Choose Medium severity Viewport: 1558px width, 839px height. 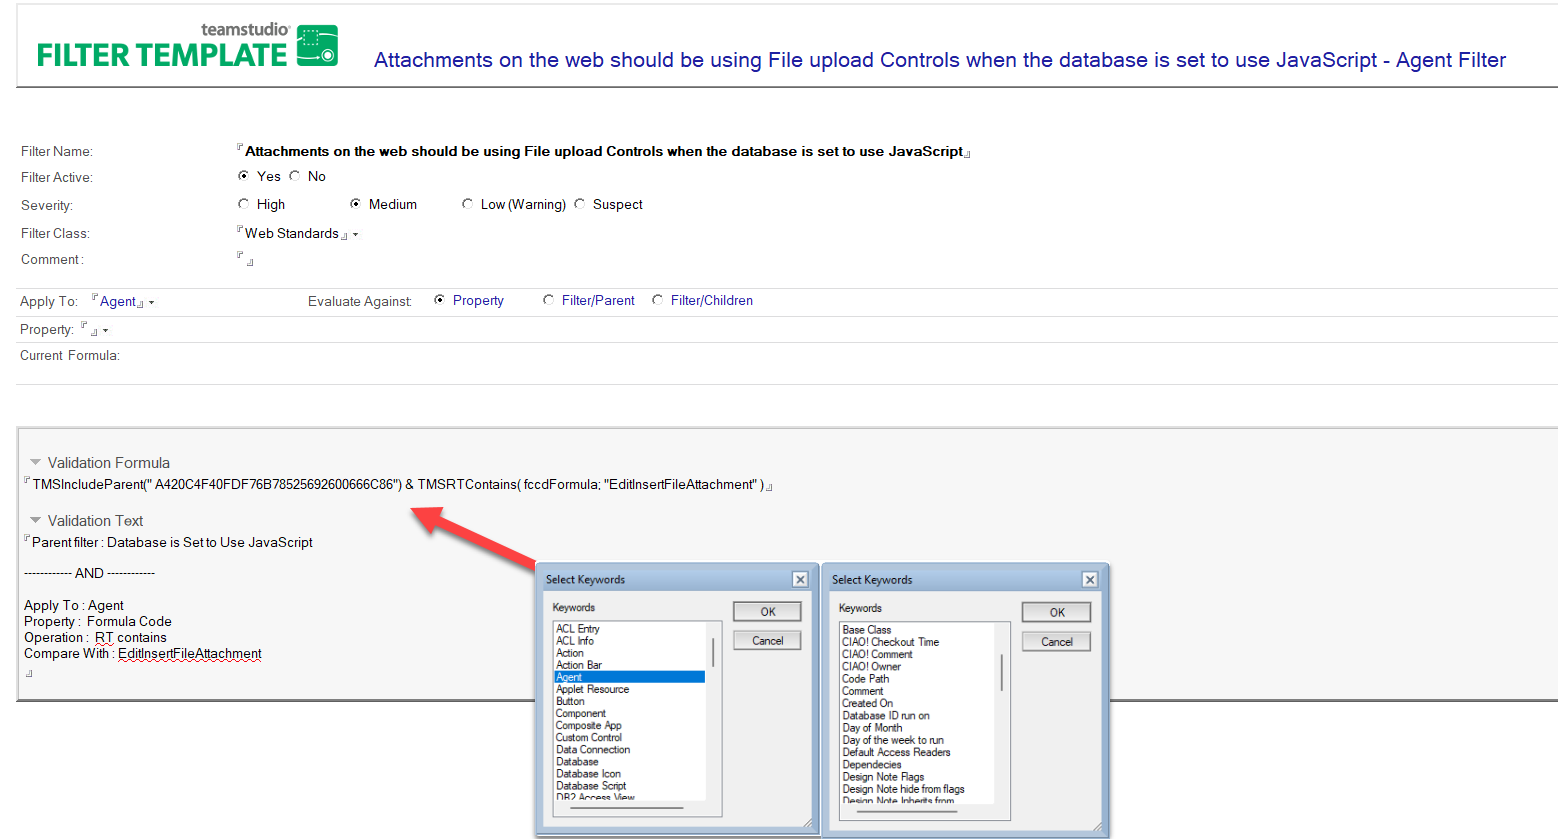pyautogui.click(x=355, y=204)
